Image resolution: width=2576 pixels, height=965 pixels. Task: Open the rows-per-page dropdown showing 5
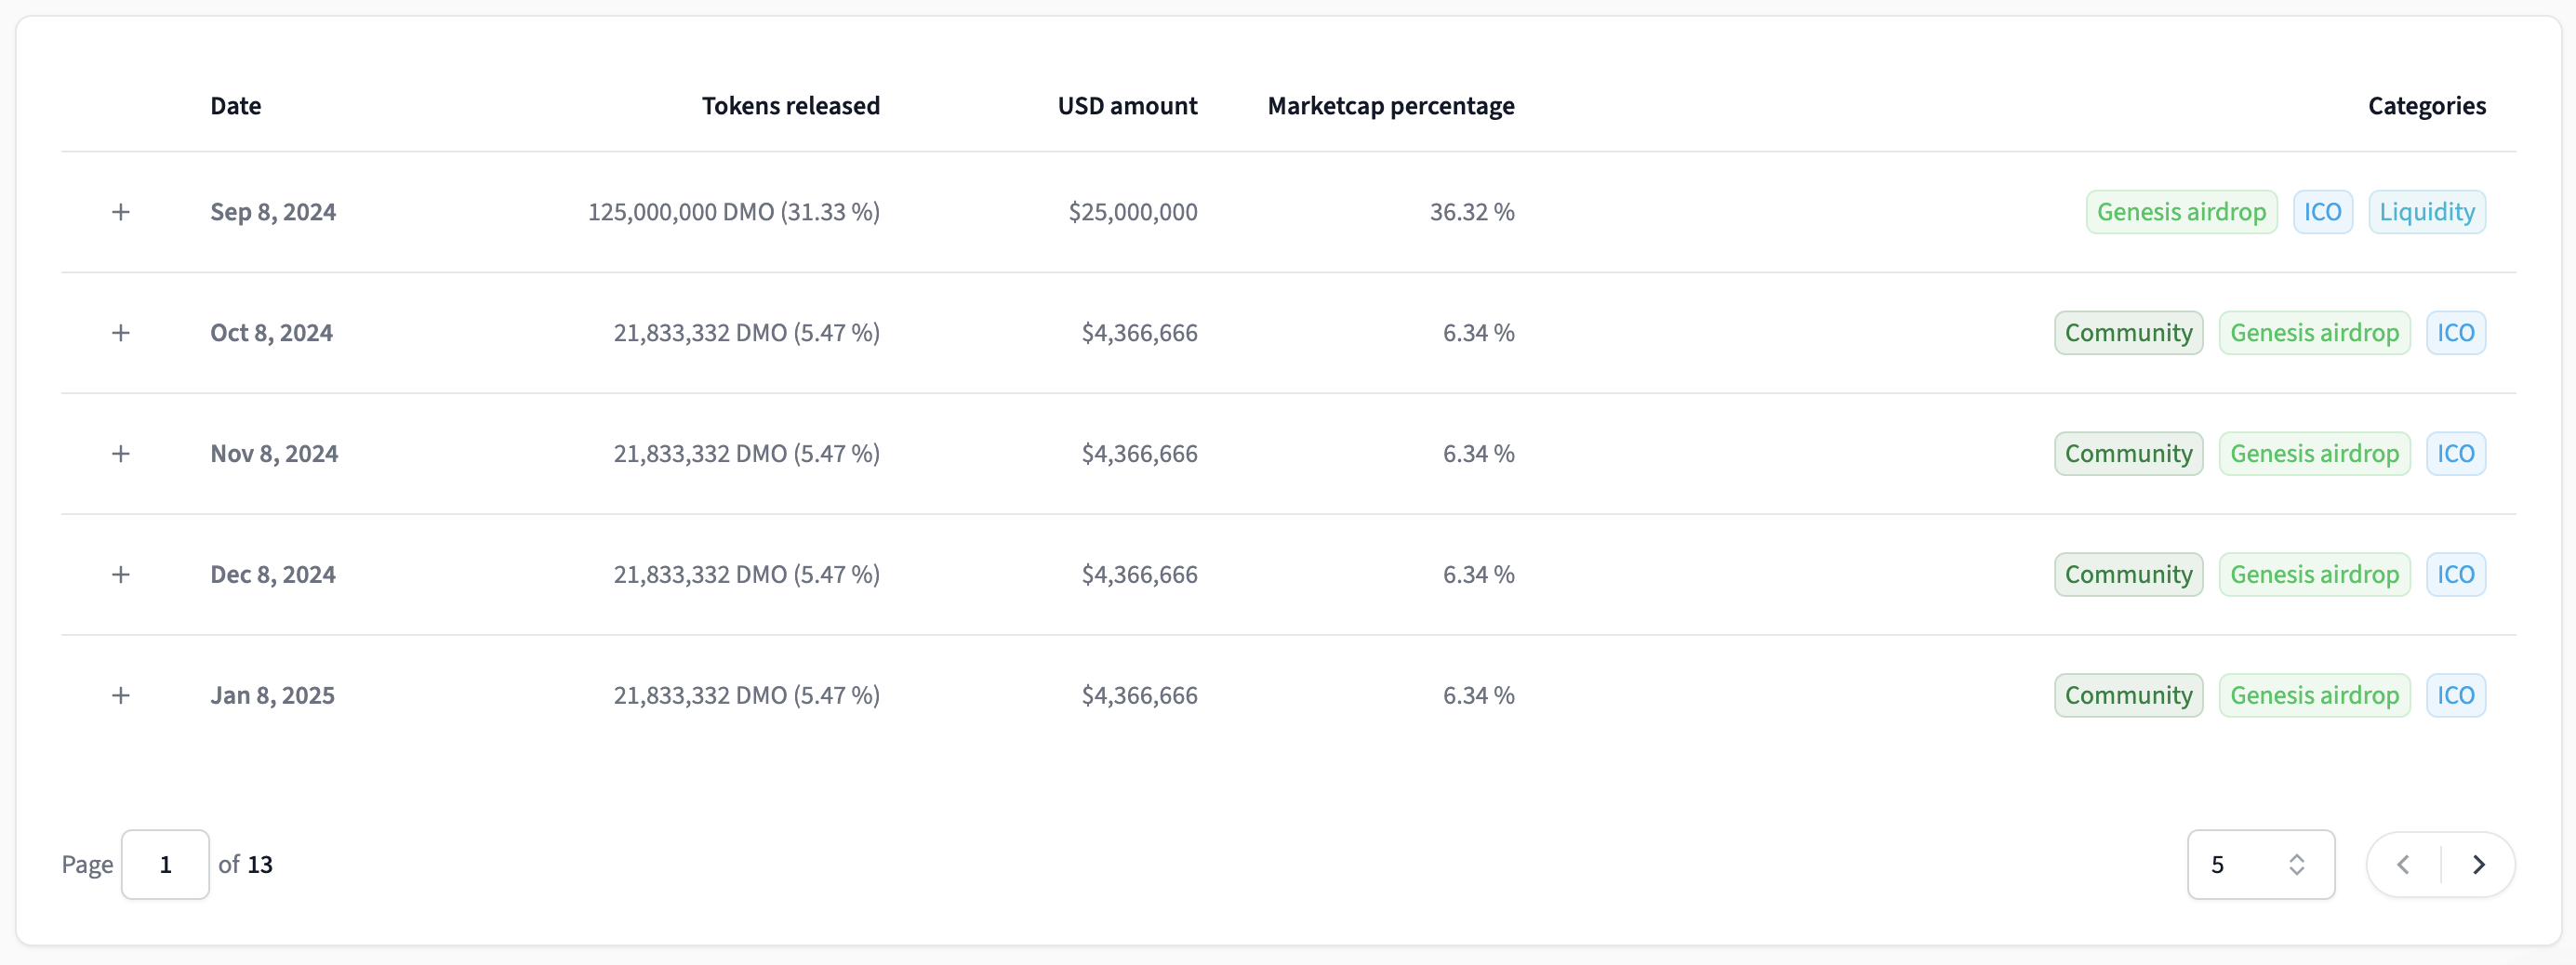[2260, 864]
